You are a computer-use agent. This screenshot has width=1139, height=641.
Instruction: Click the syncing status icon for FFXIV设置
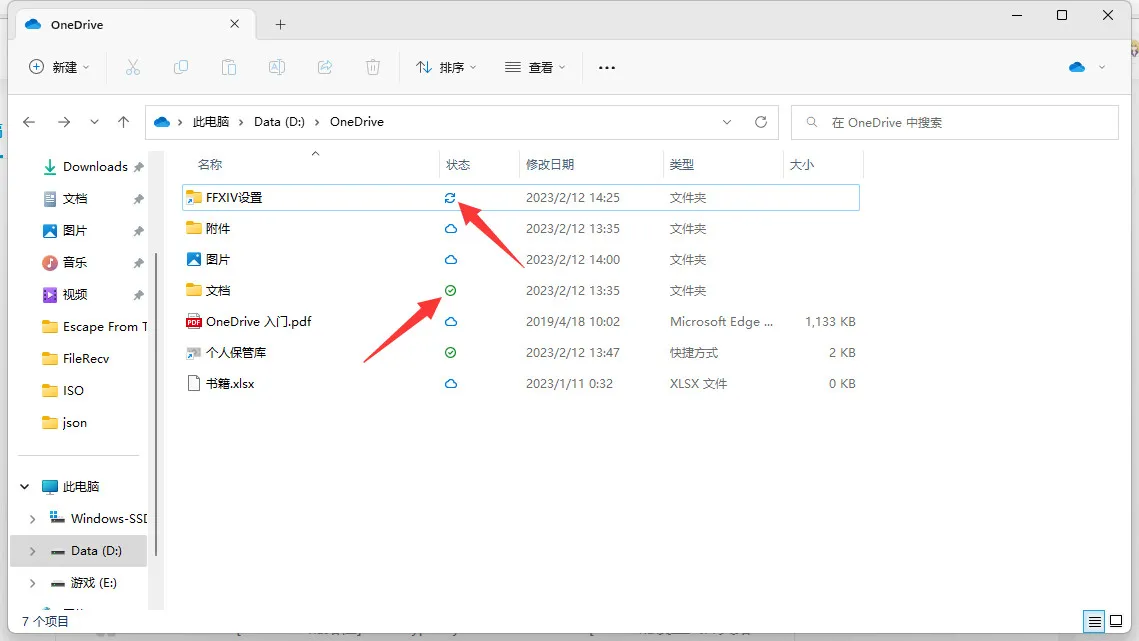point(450,198)
